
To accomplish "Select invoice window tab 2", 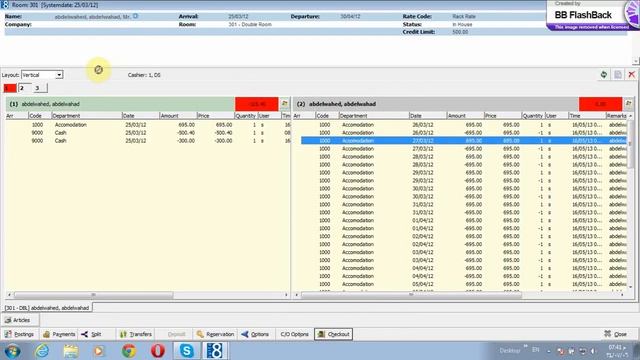I will 25,88.
